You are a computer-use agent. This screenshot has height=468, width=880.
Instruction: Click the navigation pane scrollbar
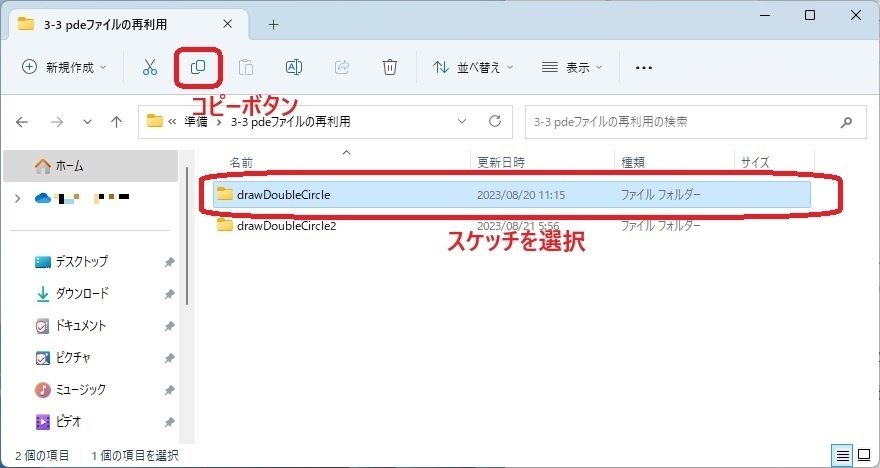click(187, 235)
